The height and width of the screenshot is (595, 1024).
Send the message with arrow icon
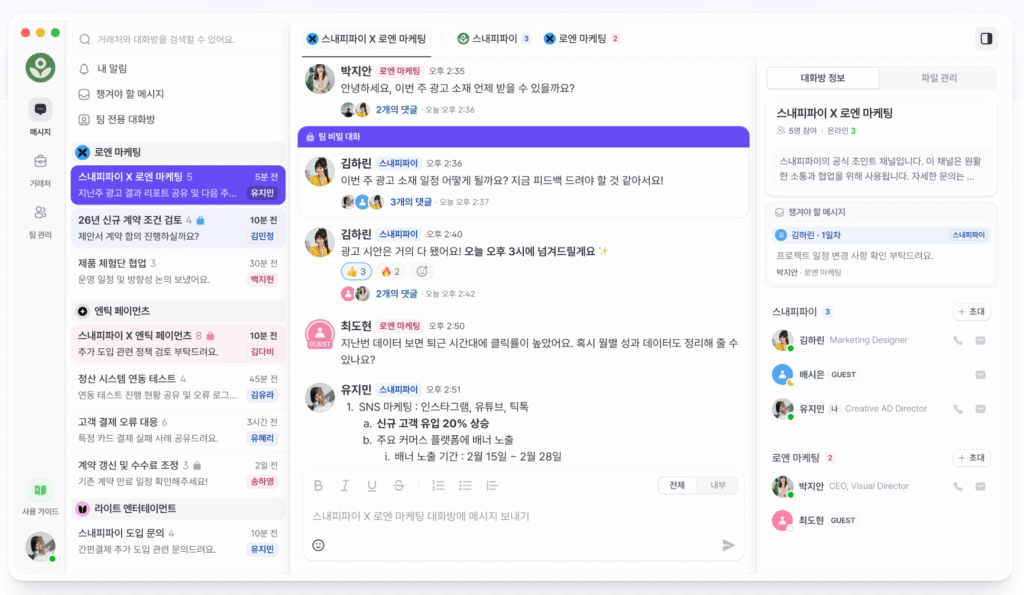pos(728,545)
